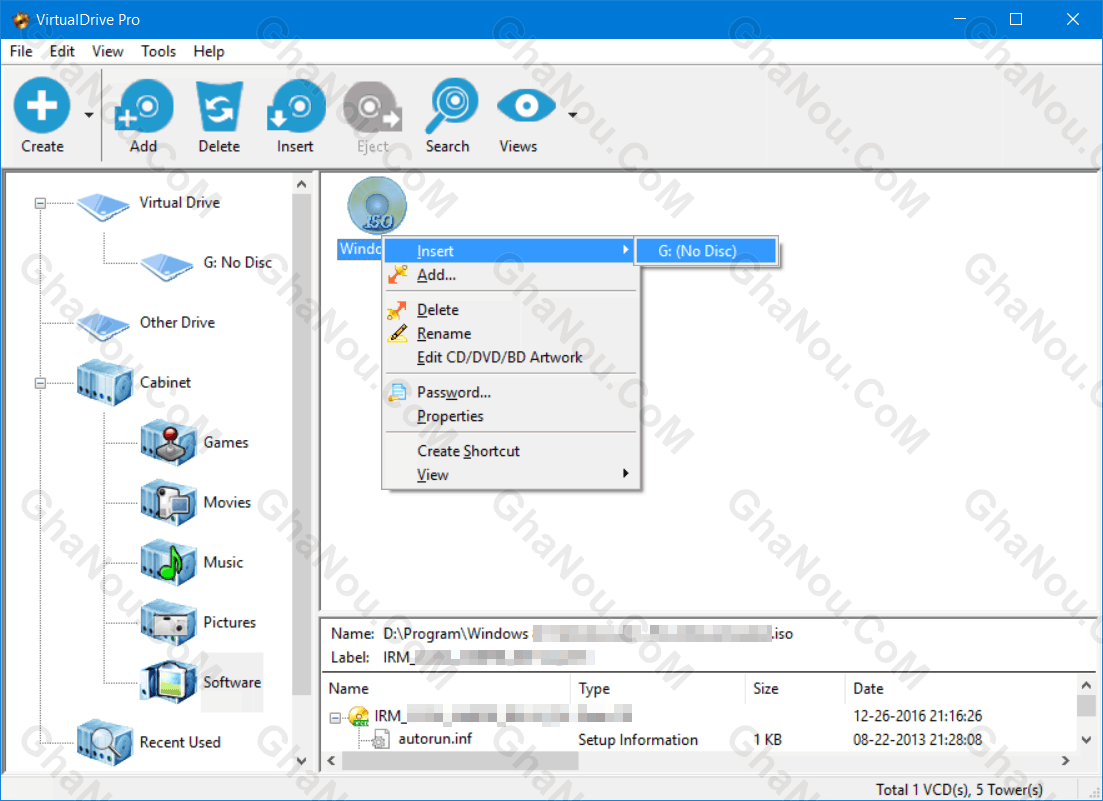Collapse the Virtual Drive tree node
Screen dimensions: 1103x801
pyautogui.click(x=40, y=203)
